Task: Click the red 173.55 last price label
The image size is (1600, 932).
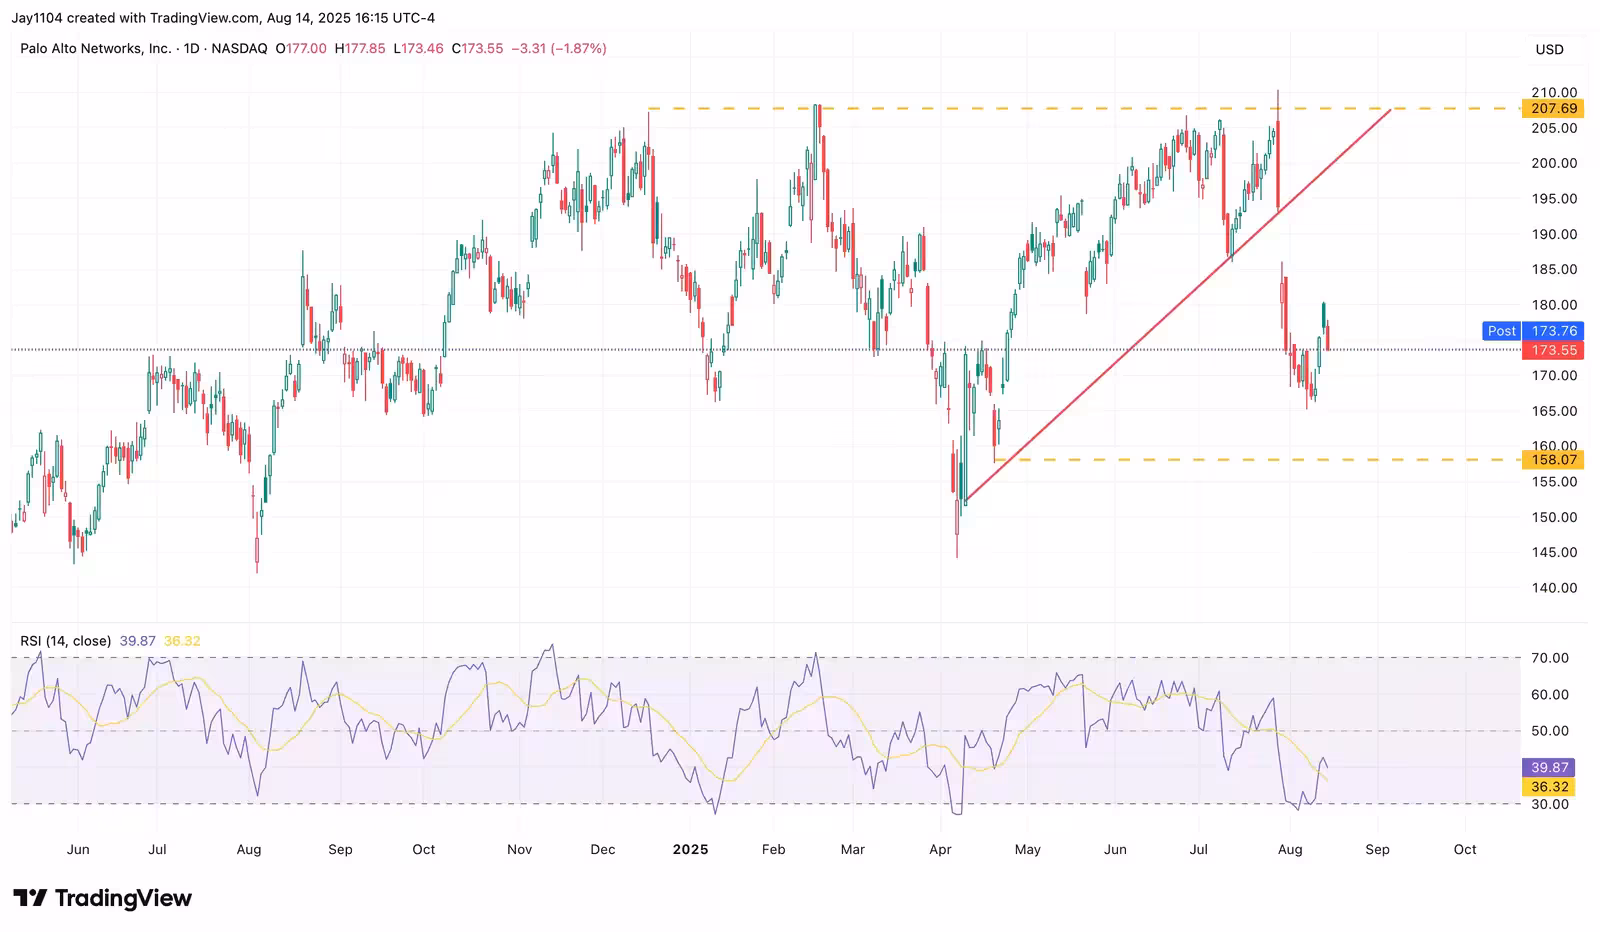Action: click(1553, 350)
